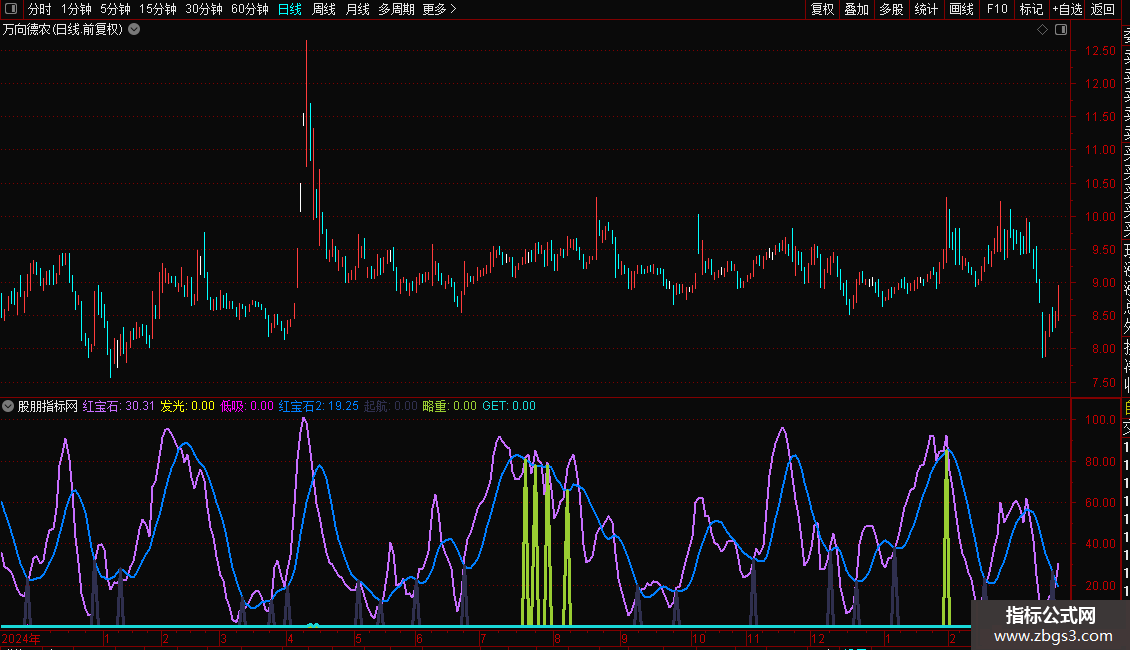The width and height of the screenshot is (1130, 650).
Task: Select the 日线 daily tab
Action: [x=290, y=9]
